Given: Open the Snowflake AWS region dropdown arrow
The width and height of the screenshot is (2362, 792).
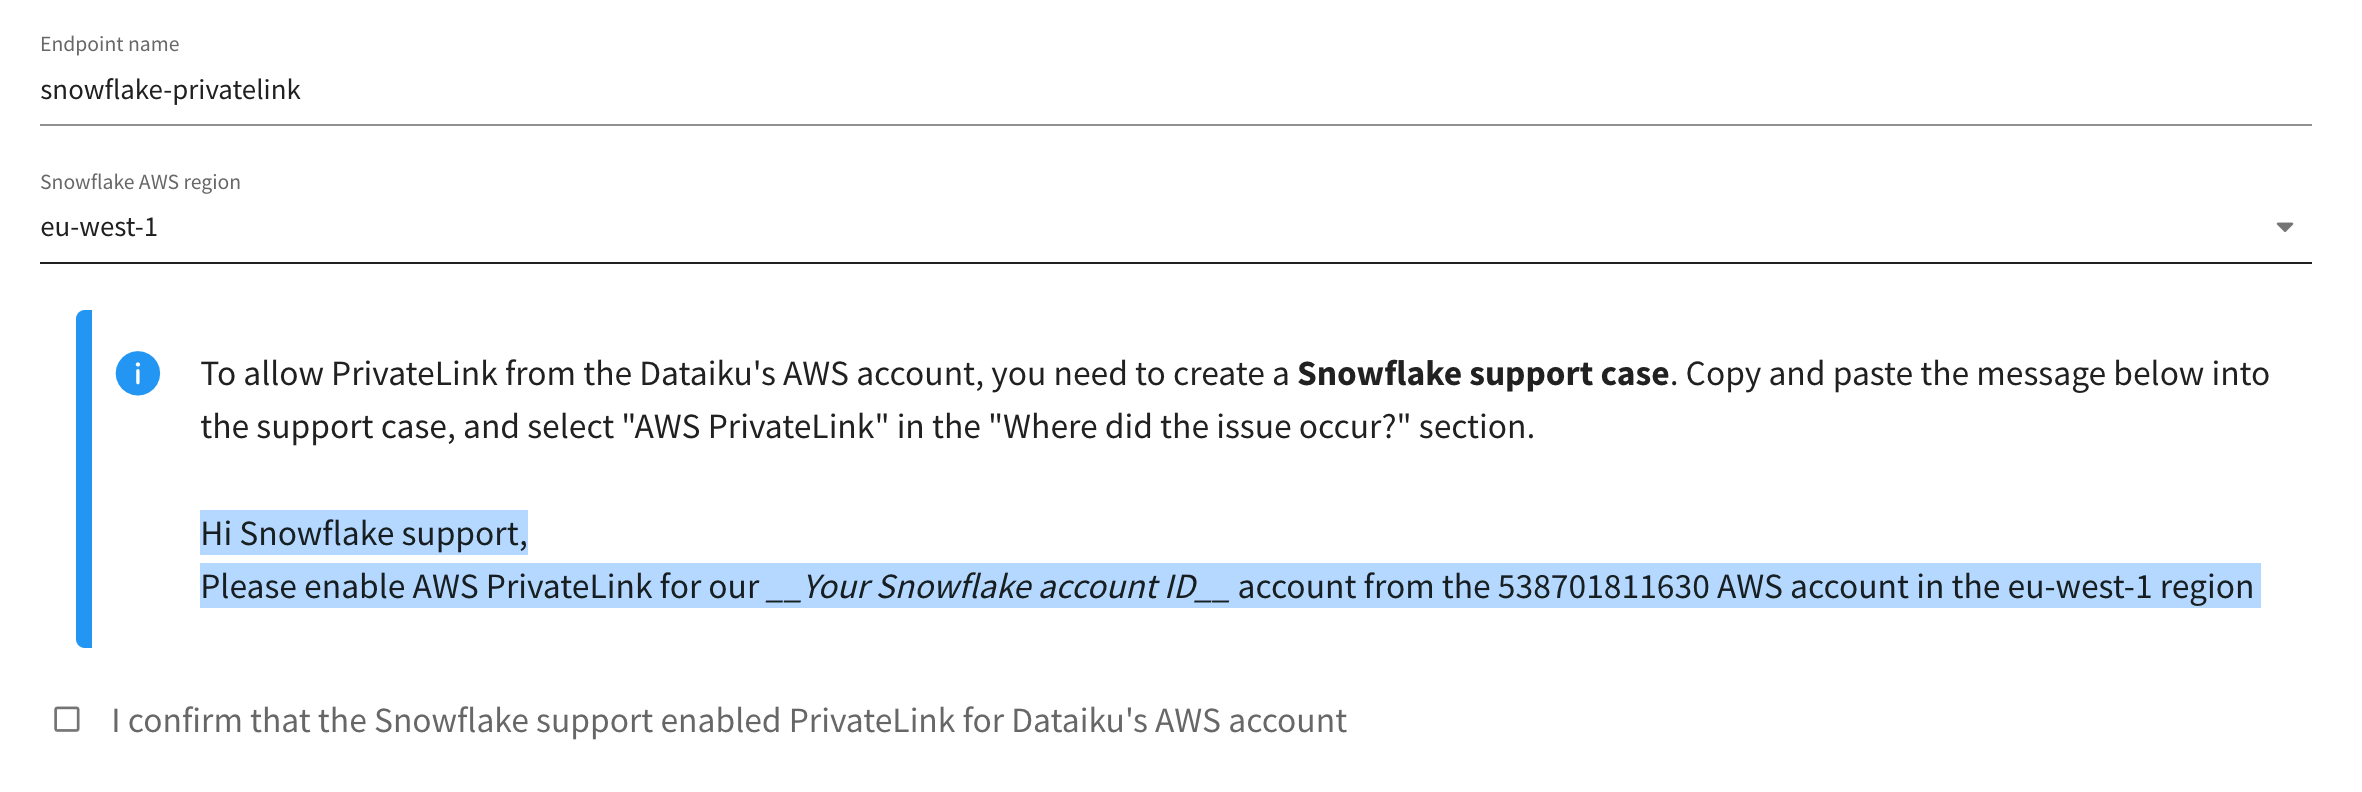Looking at the screenshot, I should pos(2285,228).
